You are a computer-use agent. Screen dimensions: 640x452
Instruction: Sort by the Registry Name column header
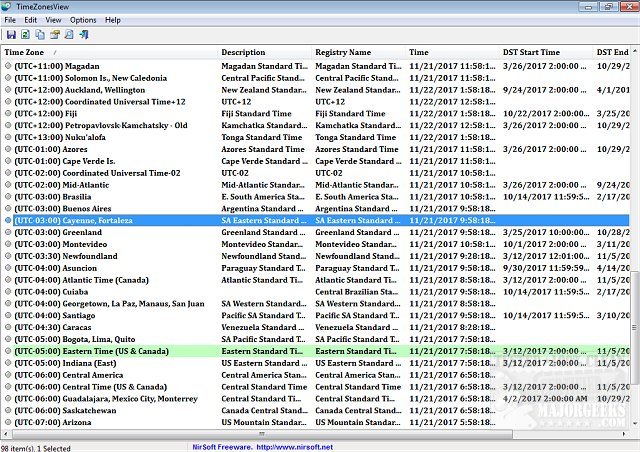coord(358,52)
